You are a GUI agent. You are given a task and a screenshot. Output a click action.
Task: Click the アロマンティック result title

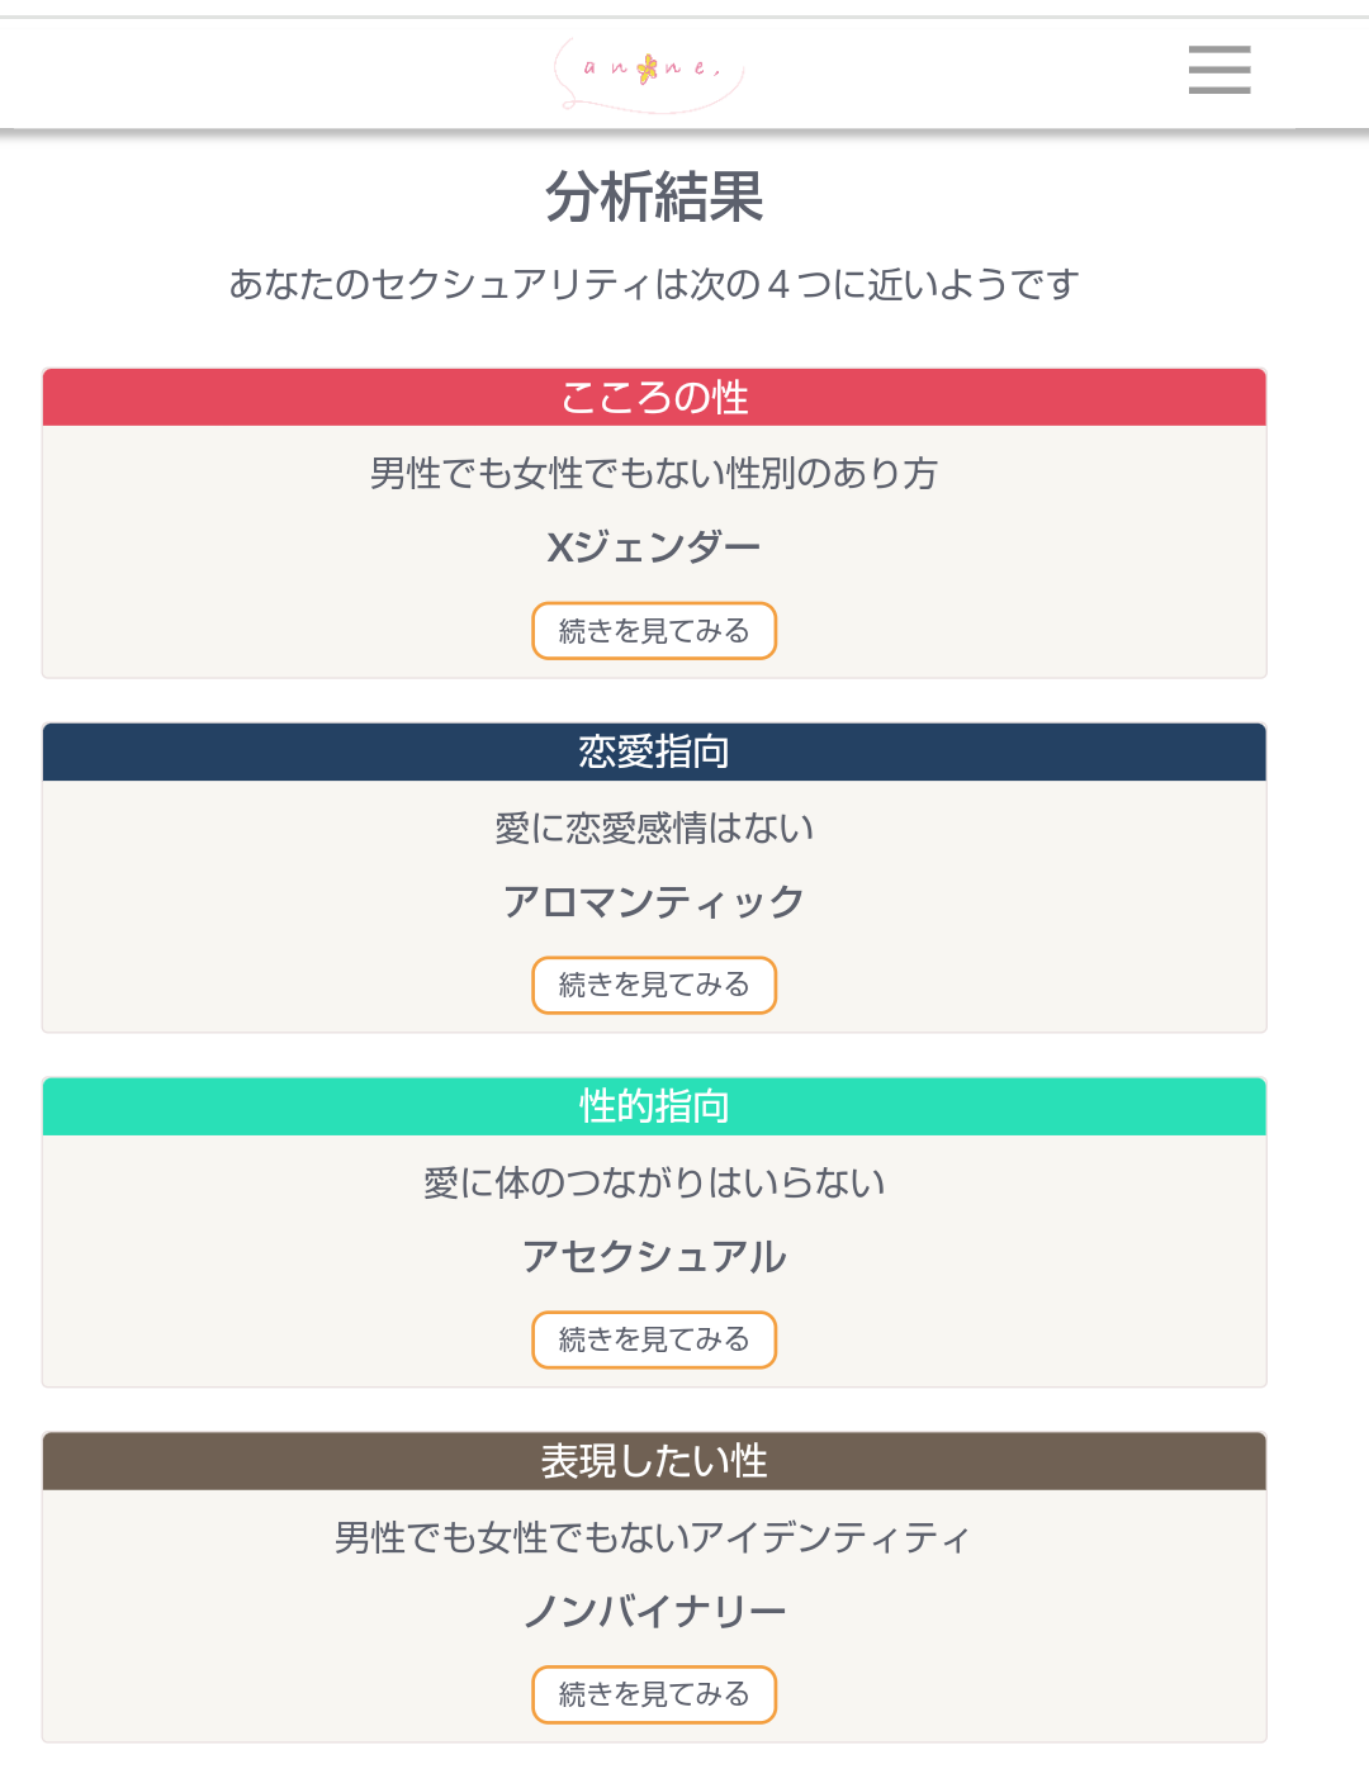click(x=654, y=902)
